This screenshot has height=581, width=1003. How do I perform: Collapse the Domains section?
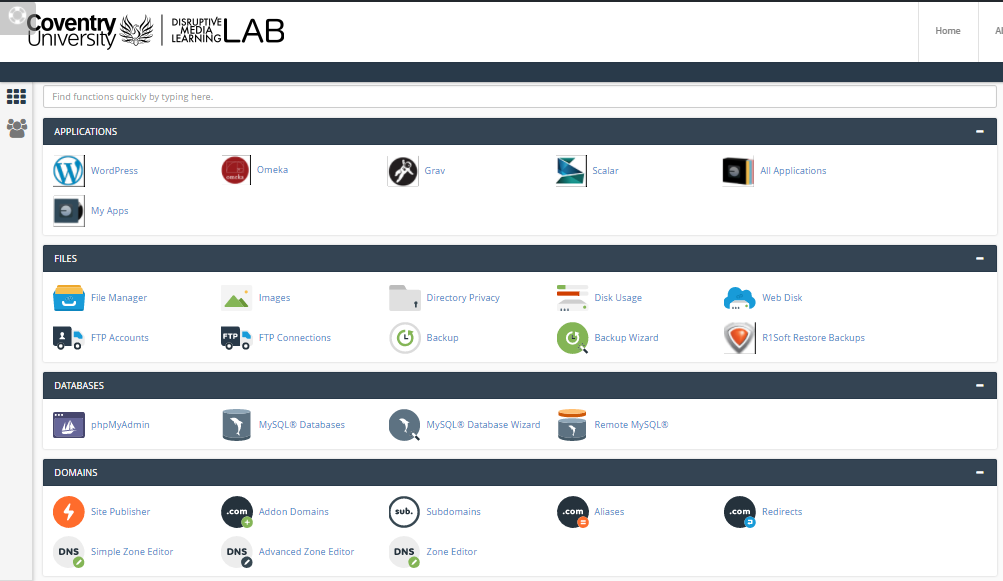pyautogui.click(x=979, y=473)
